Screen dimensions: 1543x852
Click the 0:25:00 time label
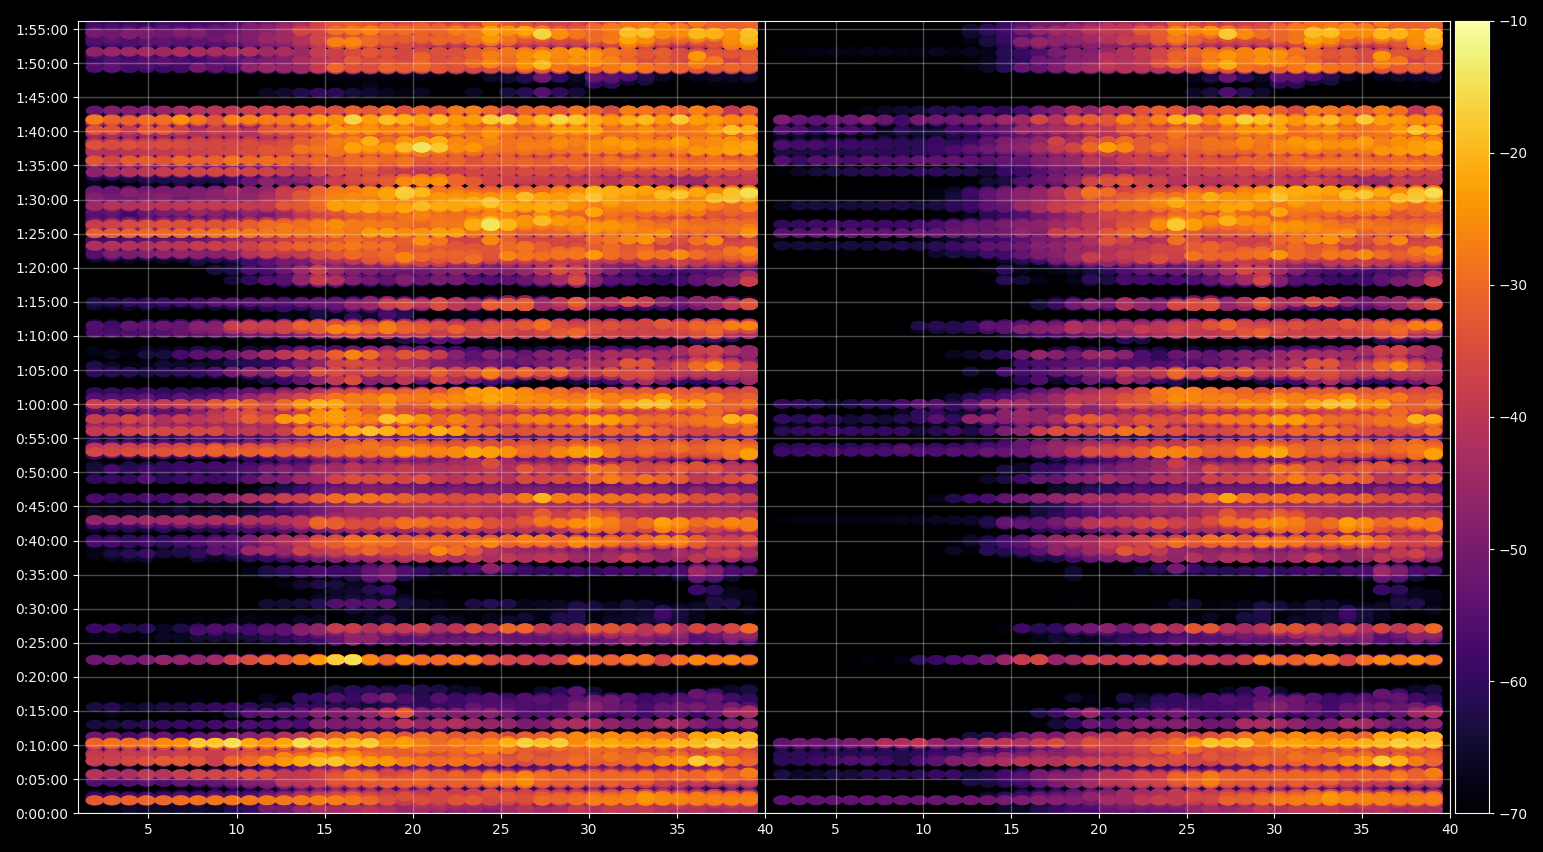[42, 643]
